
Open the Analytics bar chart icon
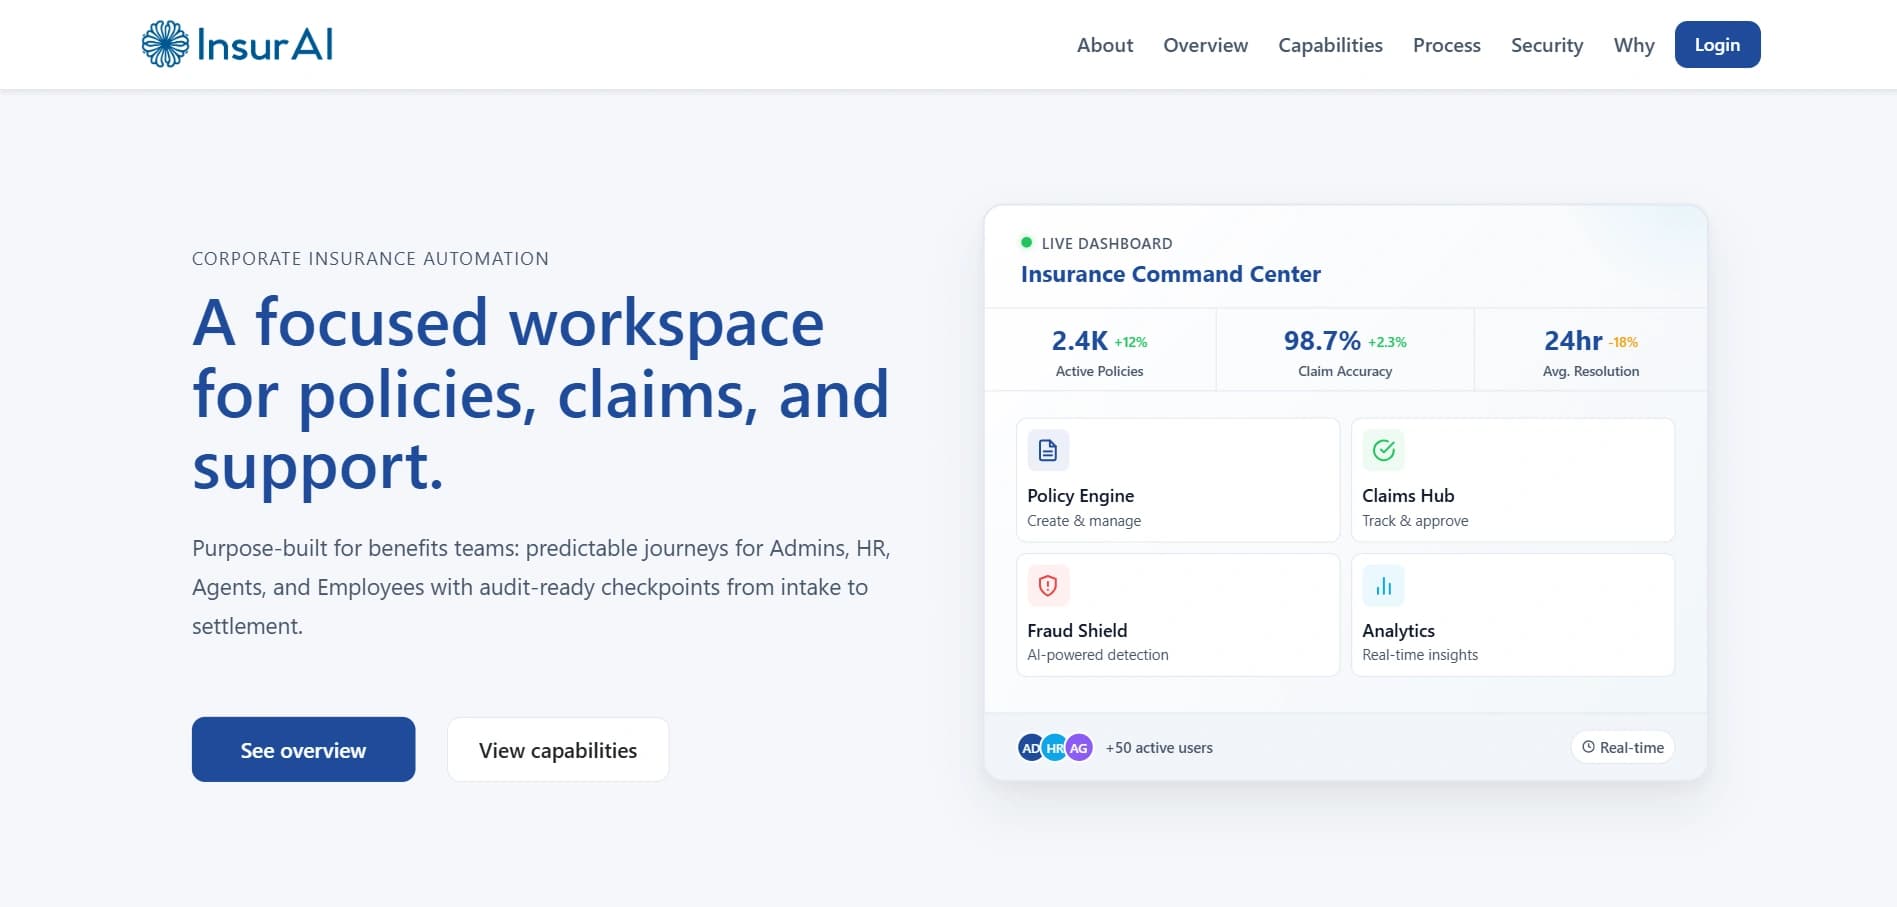1383,585
